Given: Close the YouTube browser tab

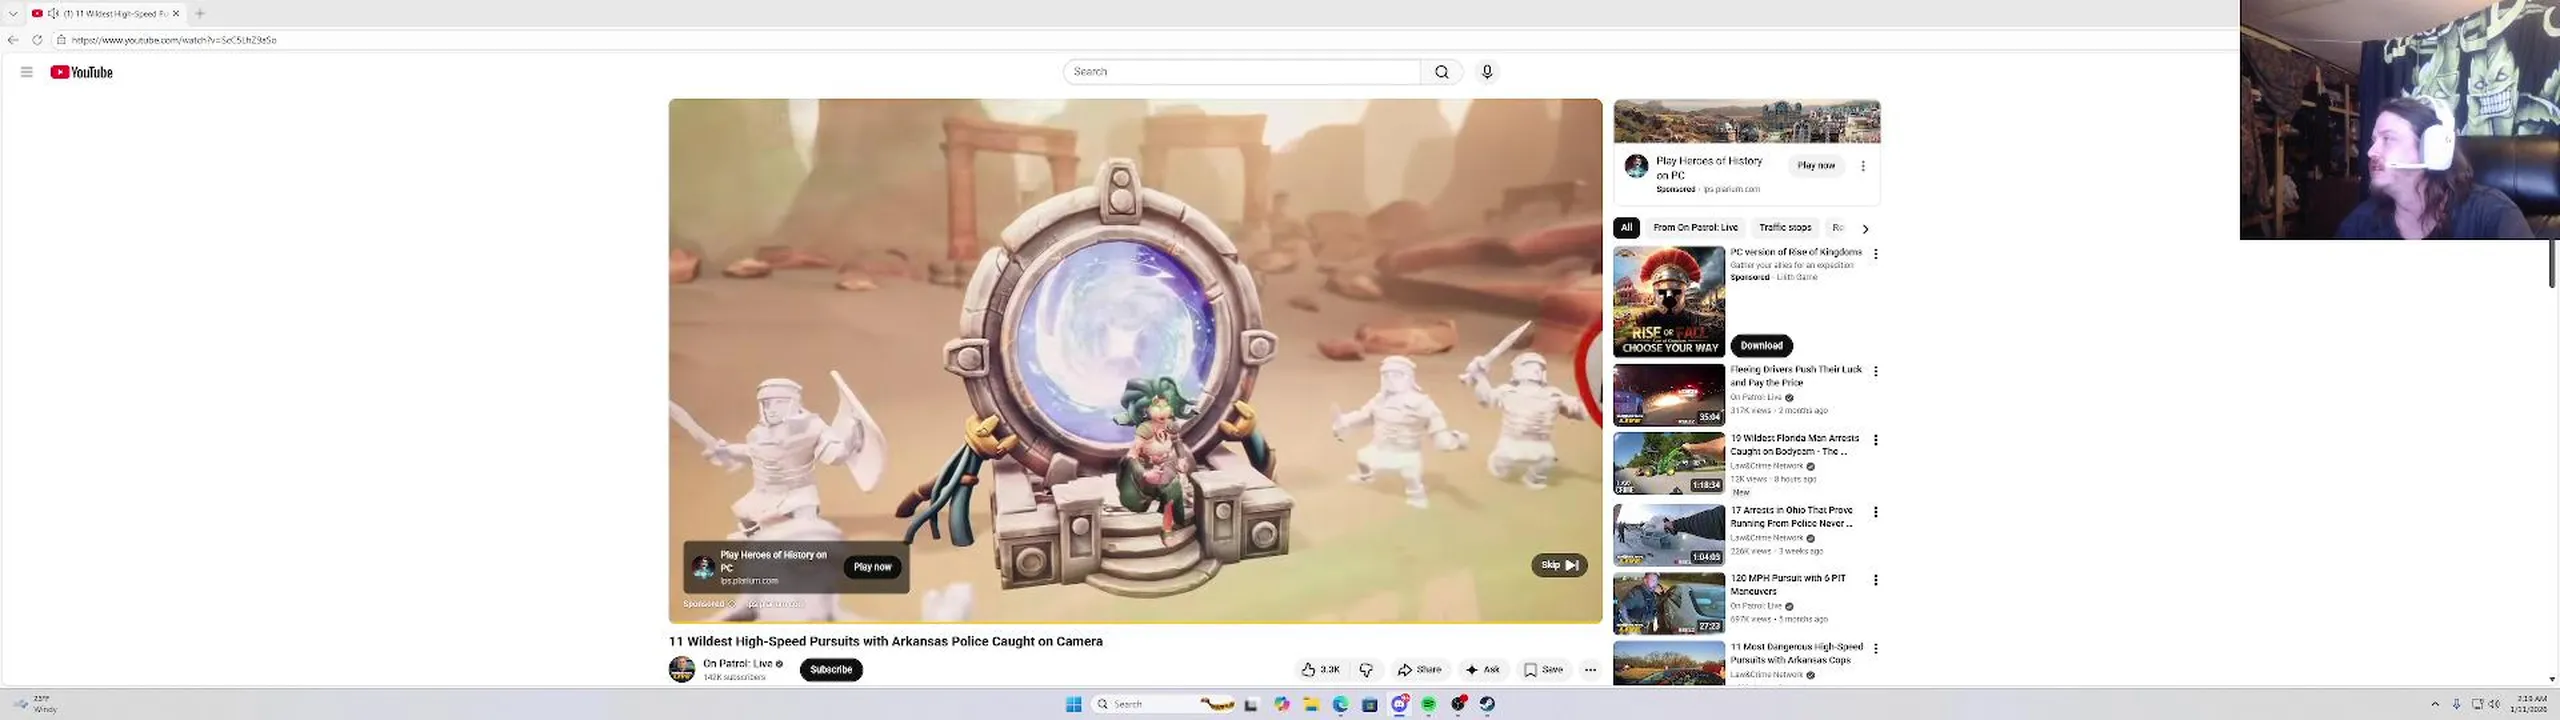Looking at the screenshot, I should [x=176, y=13].
